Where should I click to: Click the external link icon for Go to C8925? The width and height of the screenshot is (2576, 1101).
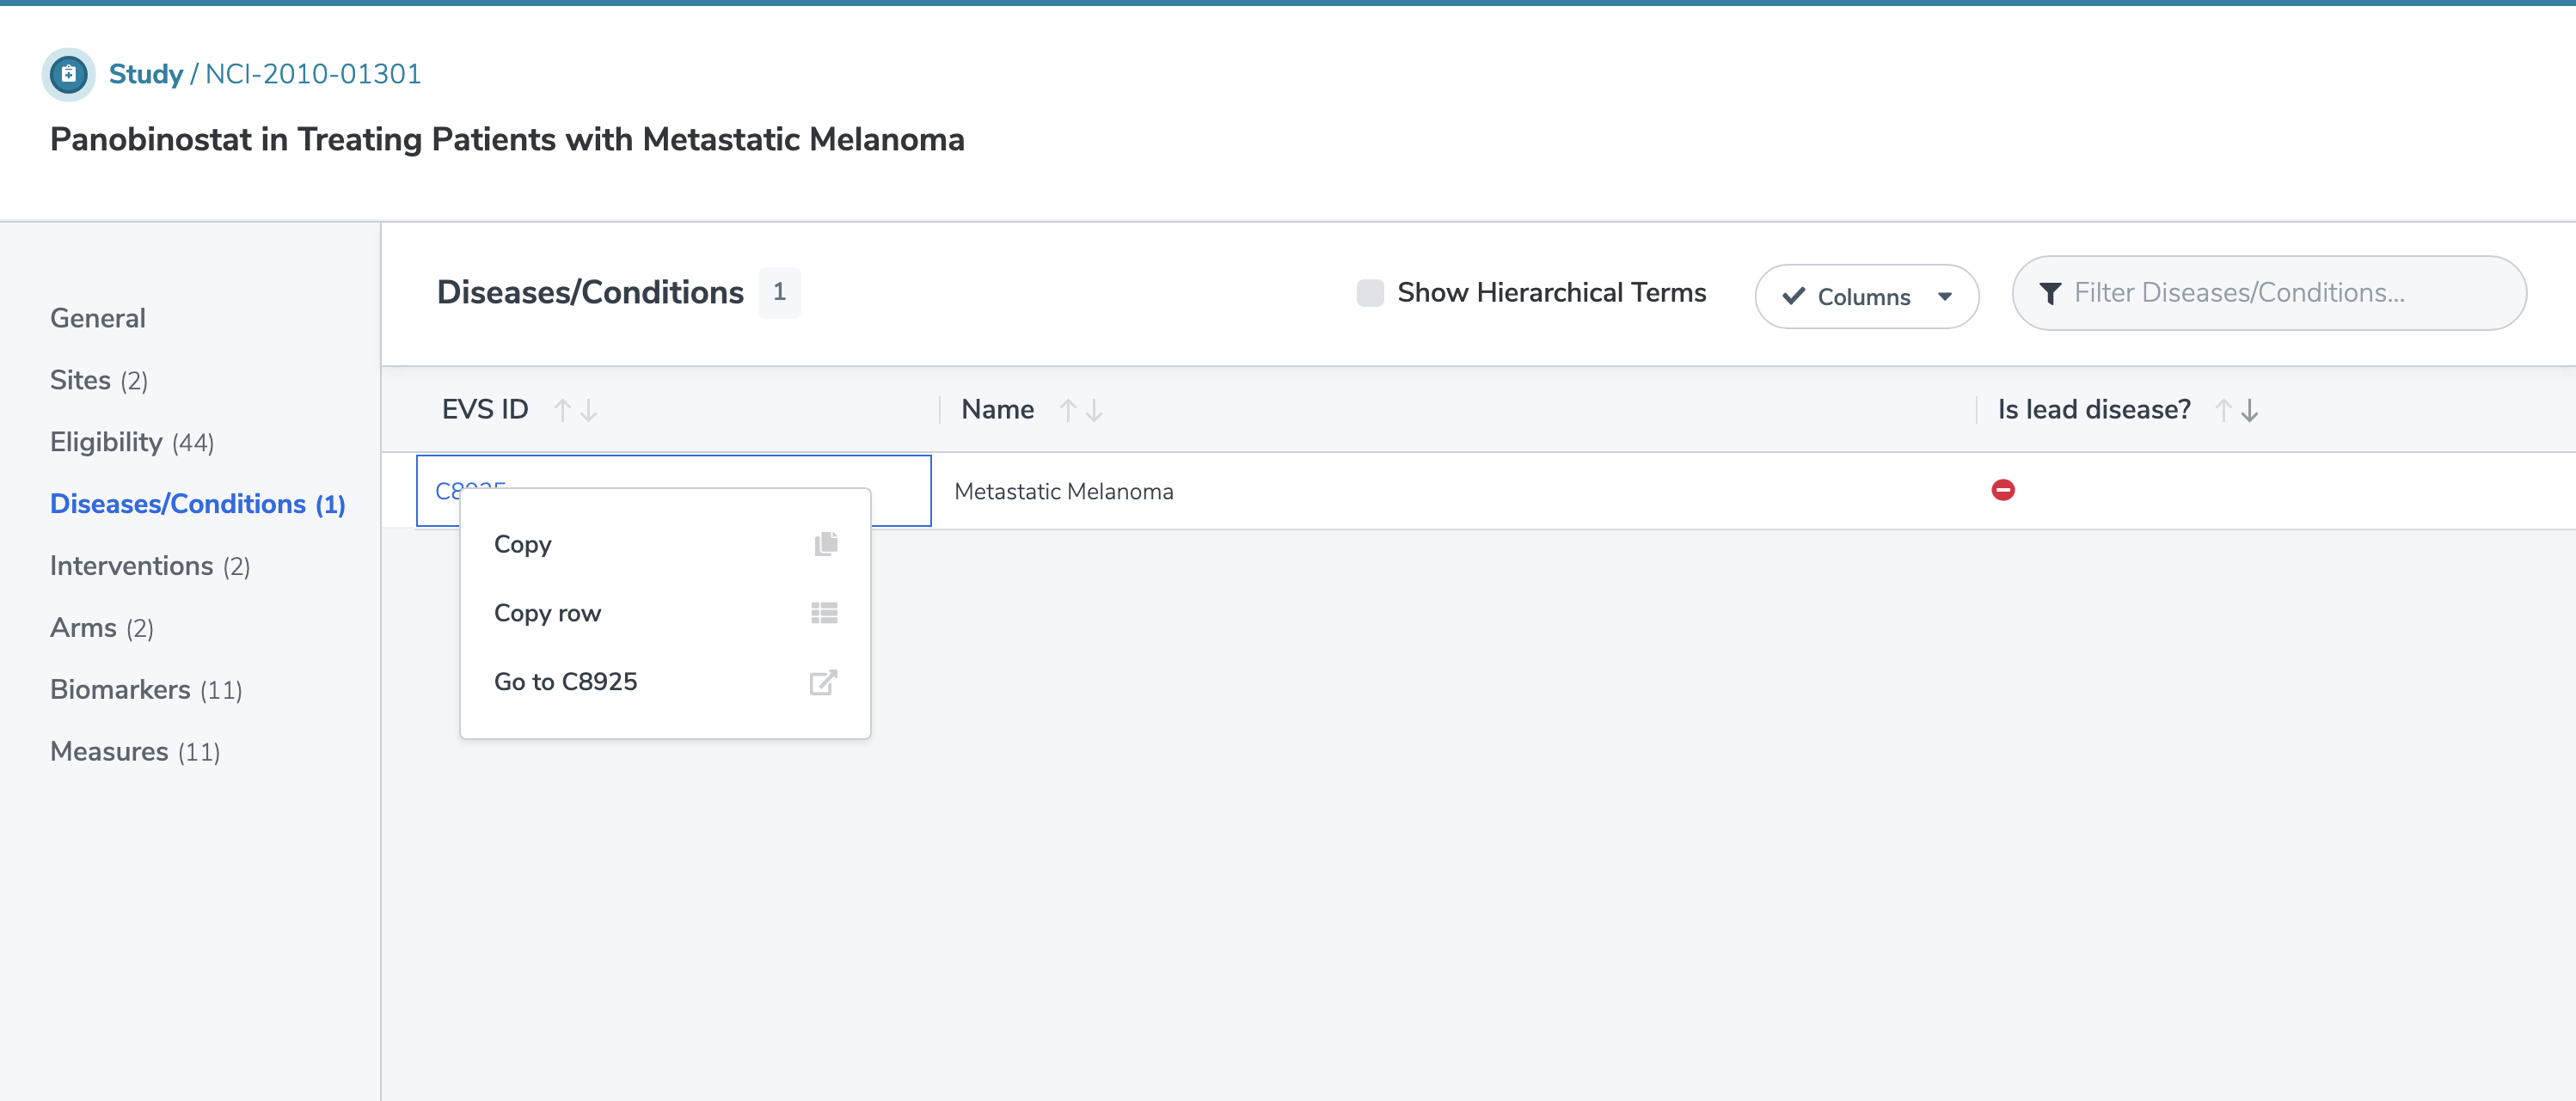click(823, 681)
